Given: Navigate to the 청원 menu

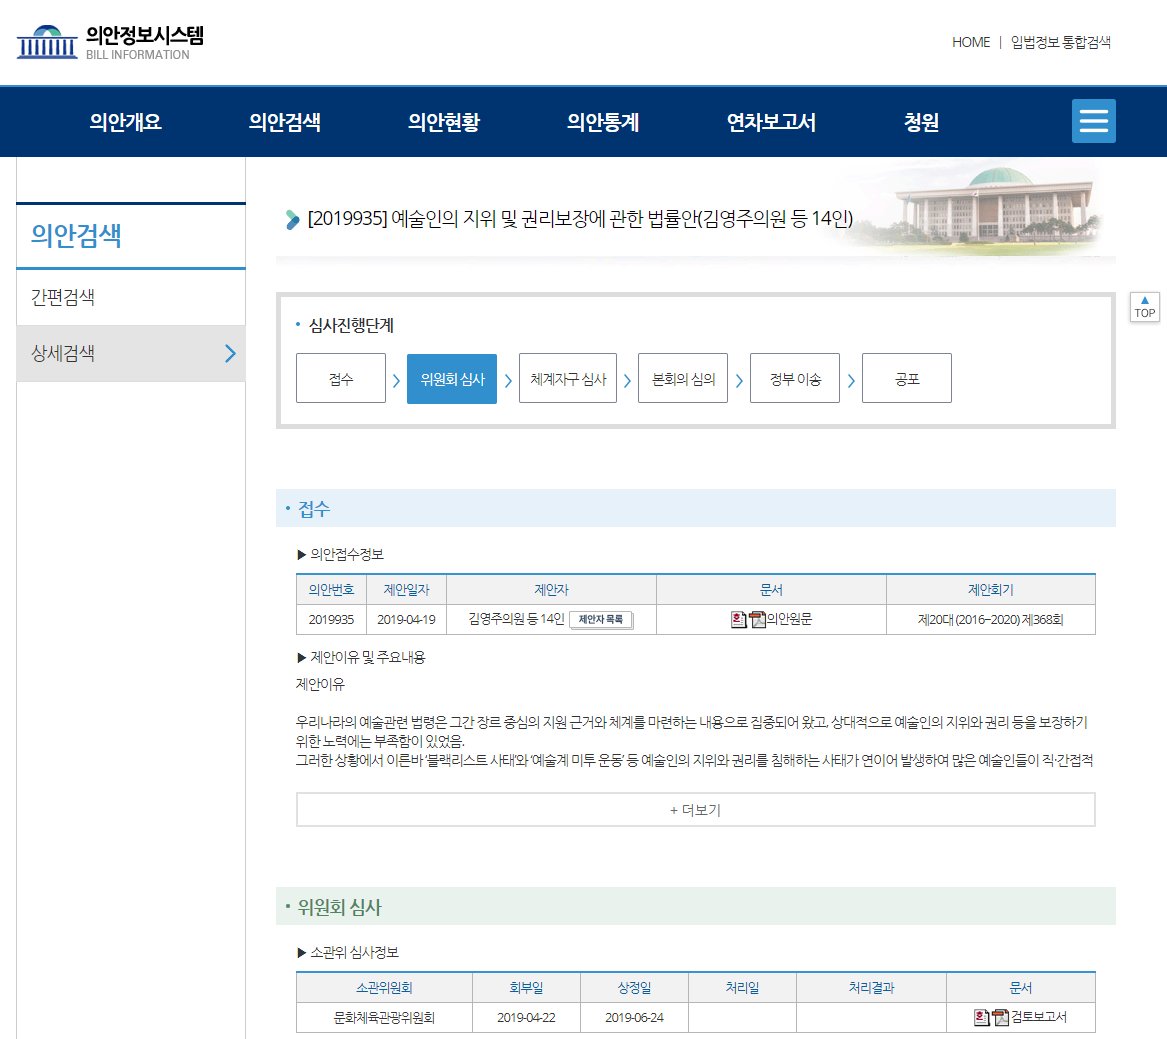Looking at the screenshot, I should 921,121.
